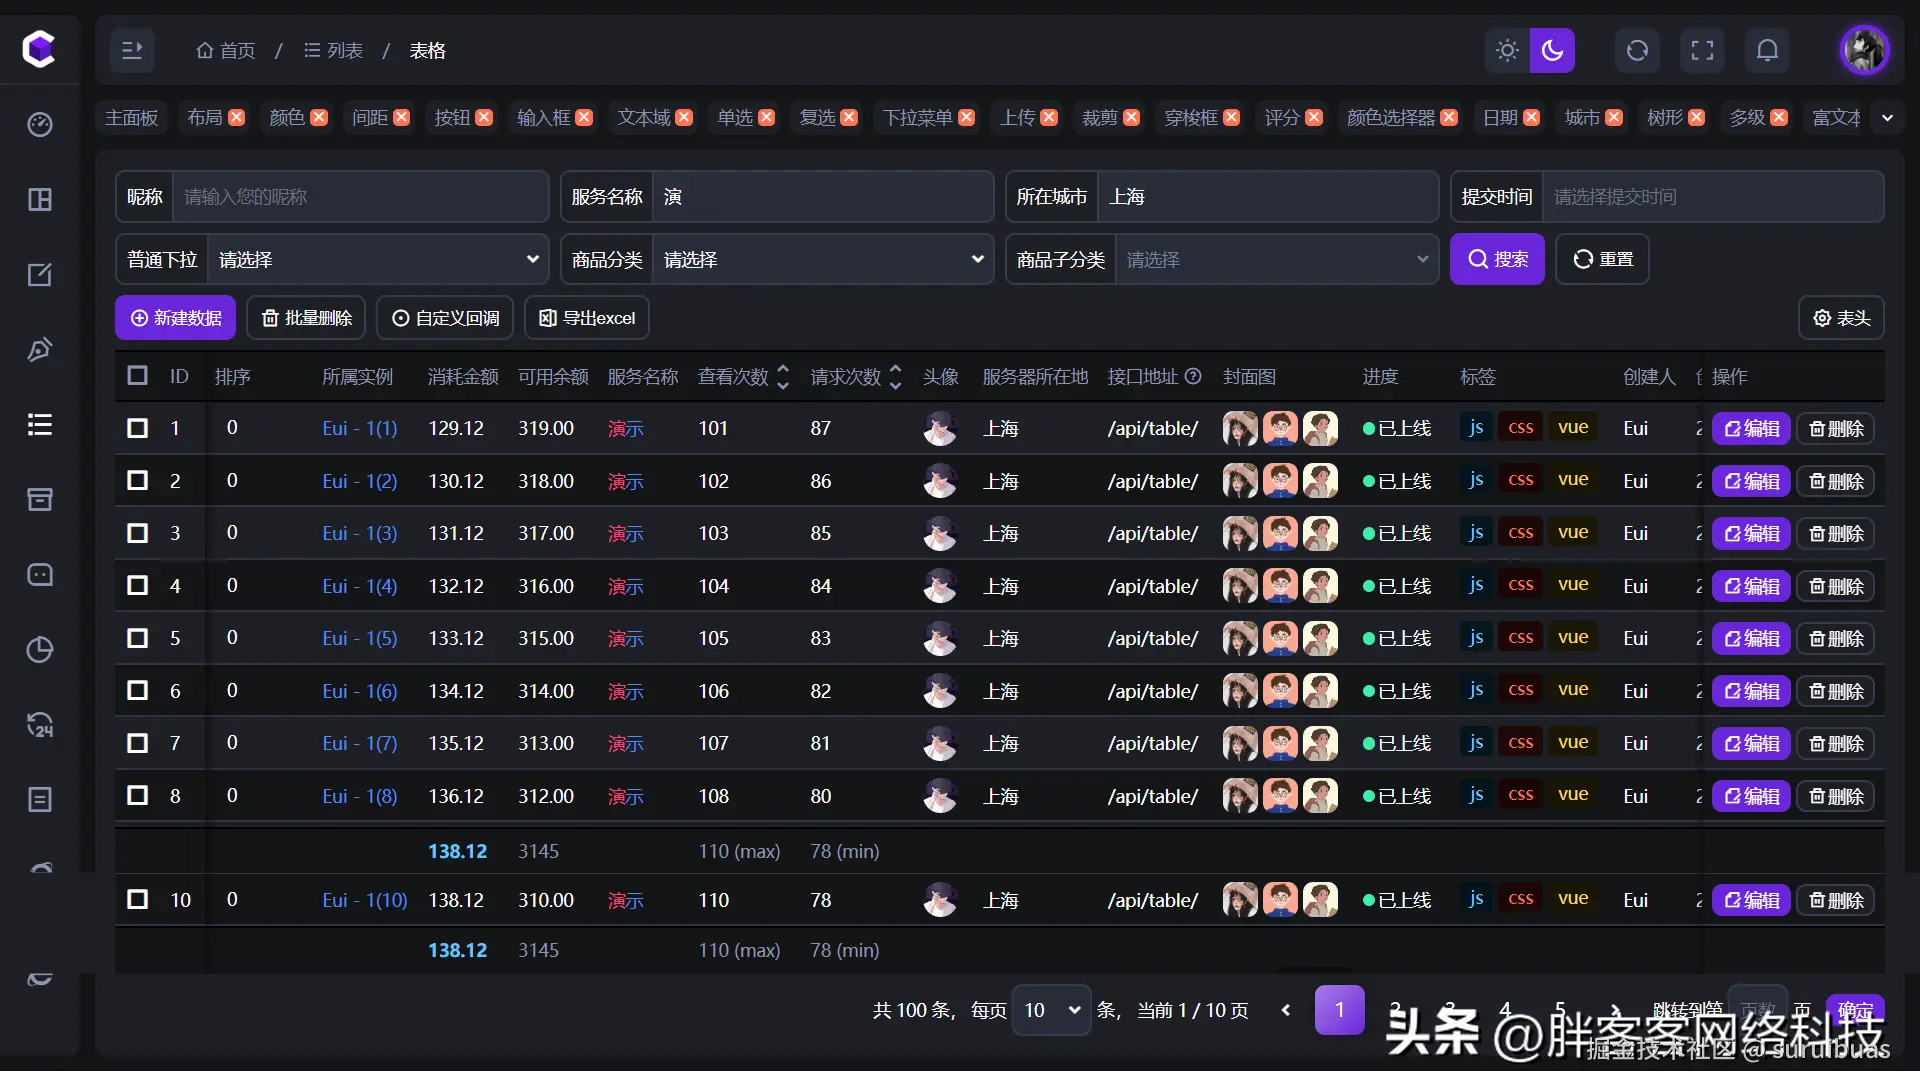Screen dimensions: 1920x1092
Task: Expand the 商品分类 select box
Action: pos(822,260)
